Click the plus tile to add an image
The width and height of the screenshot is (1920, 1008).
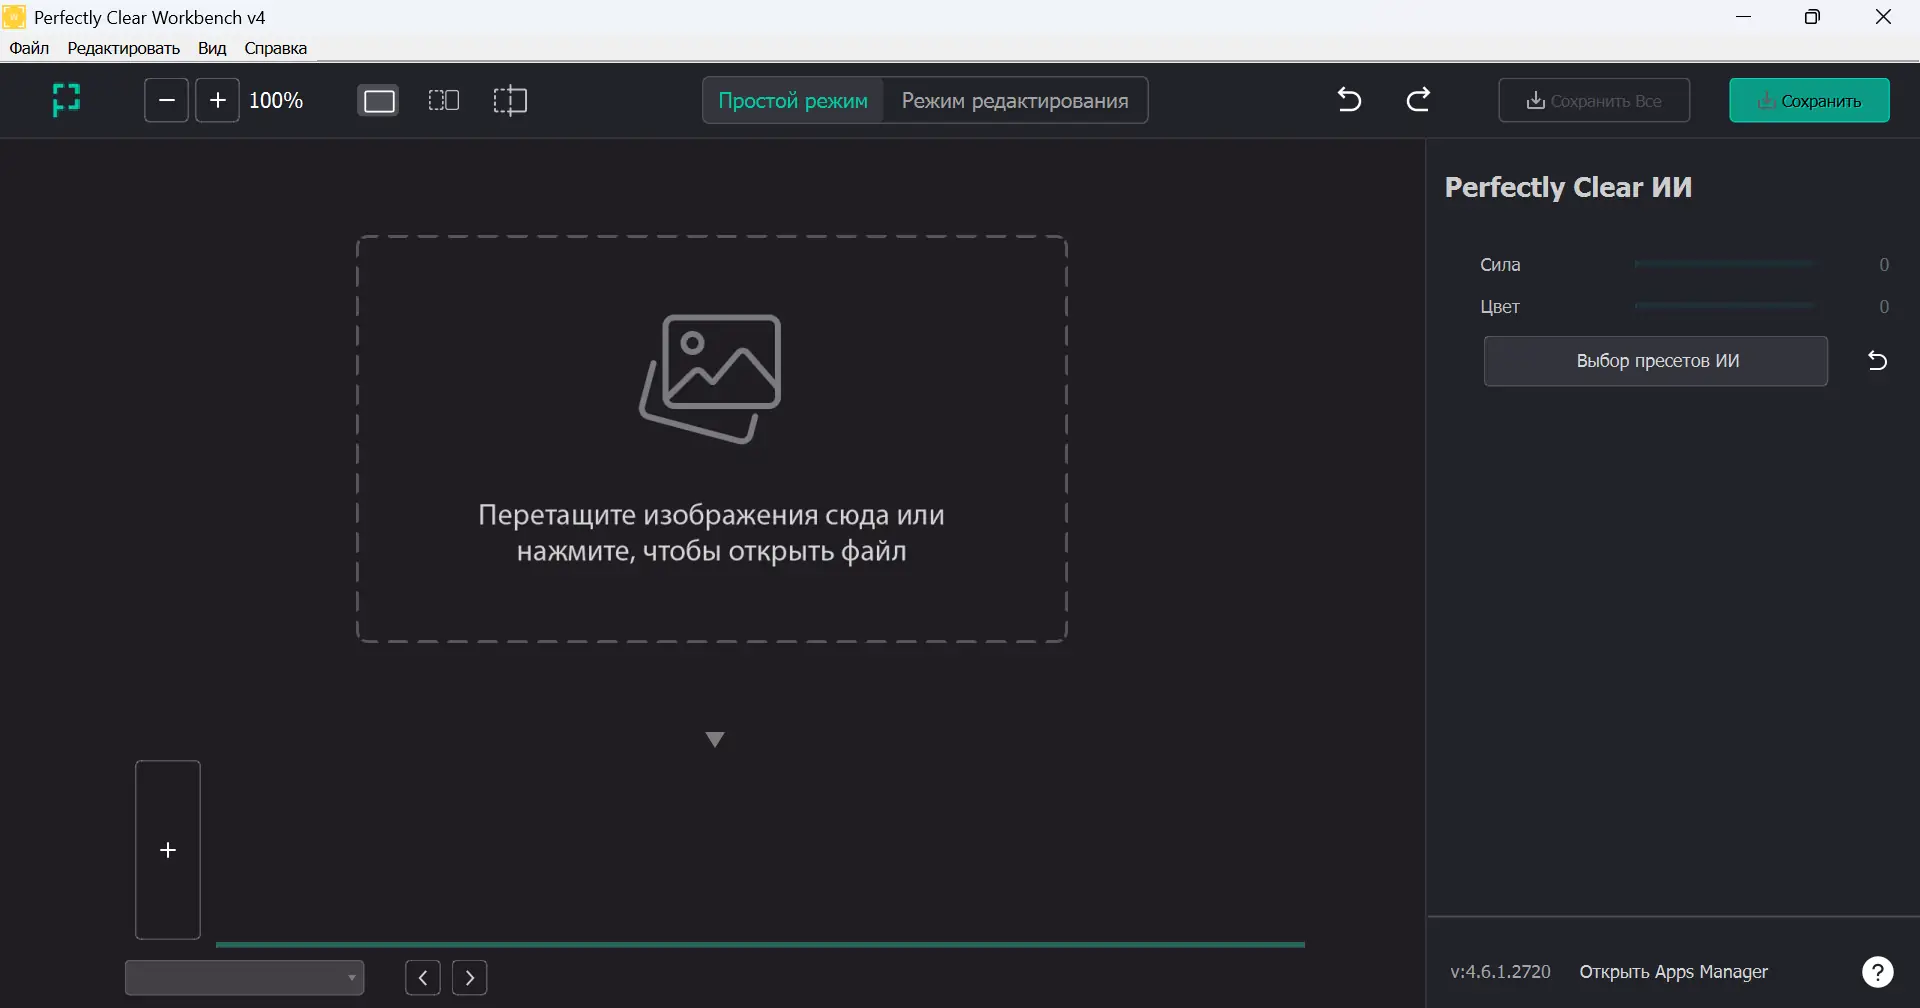click(167, 849)
